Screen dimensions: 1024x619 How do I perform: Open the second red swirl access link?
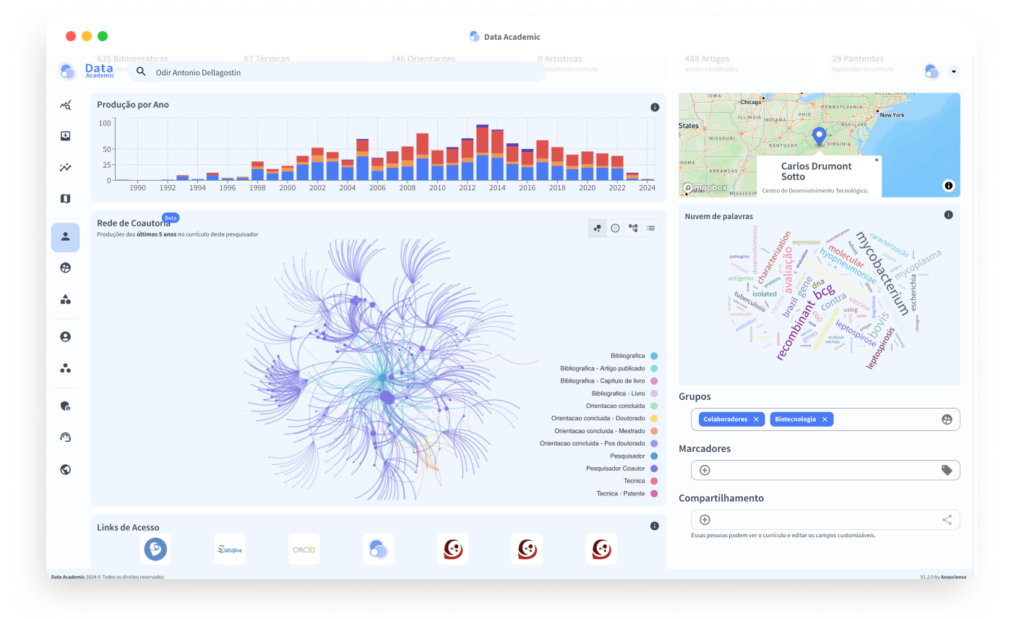(527, 549)
